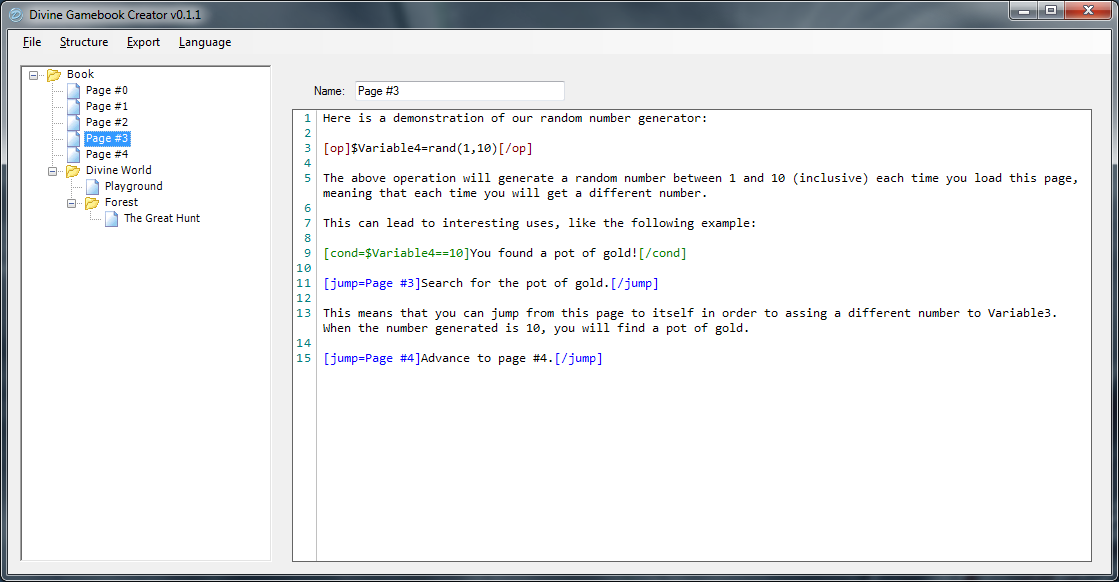Collapse the Forest folder node

(73, 202)
